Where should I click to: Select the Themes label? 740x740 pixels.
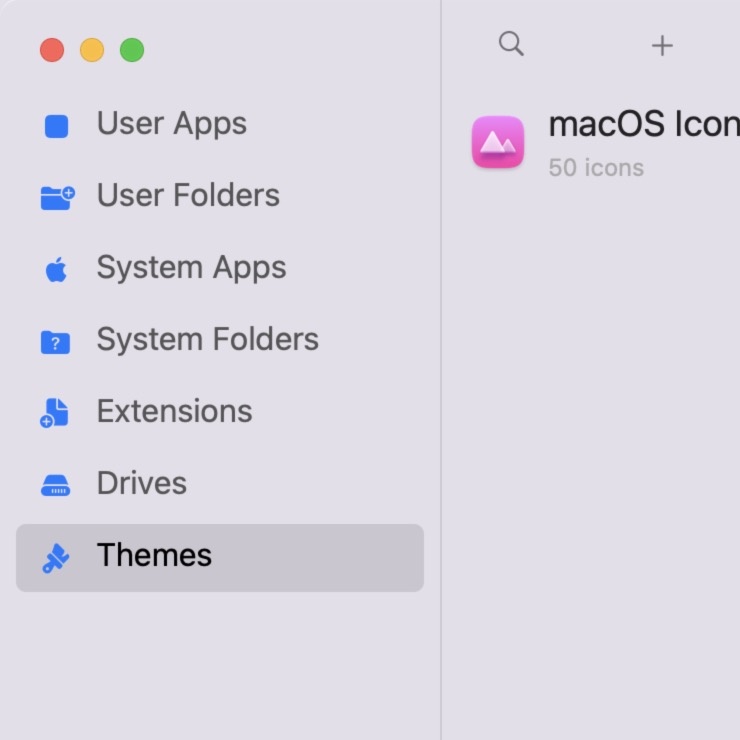(x=154, y=555)
